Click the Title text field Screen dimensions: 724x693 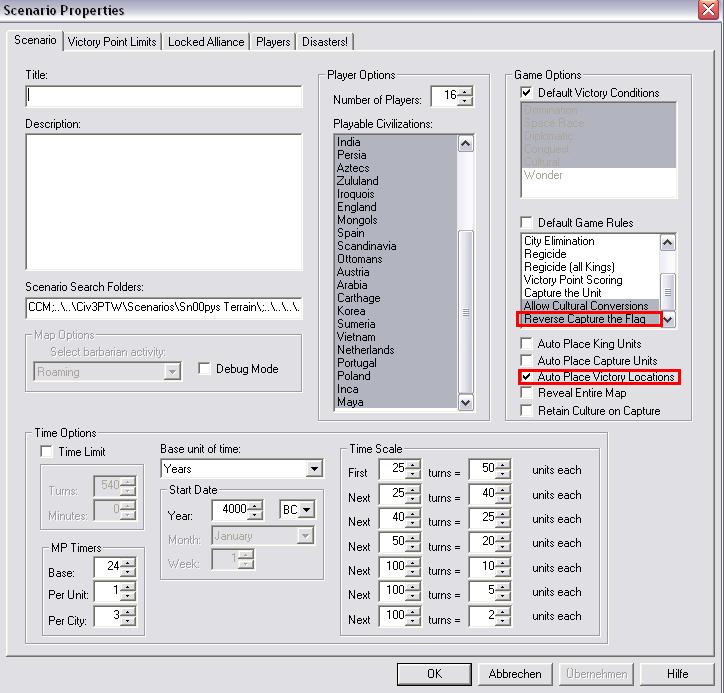164,97
